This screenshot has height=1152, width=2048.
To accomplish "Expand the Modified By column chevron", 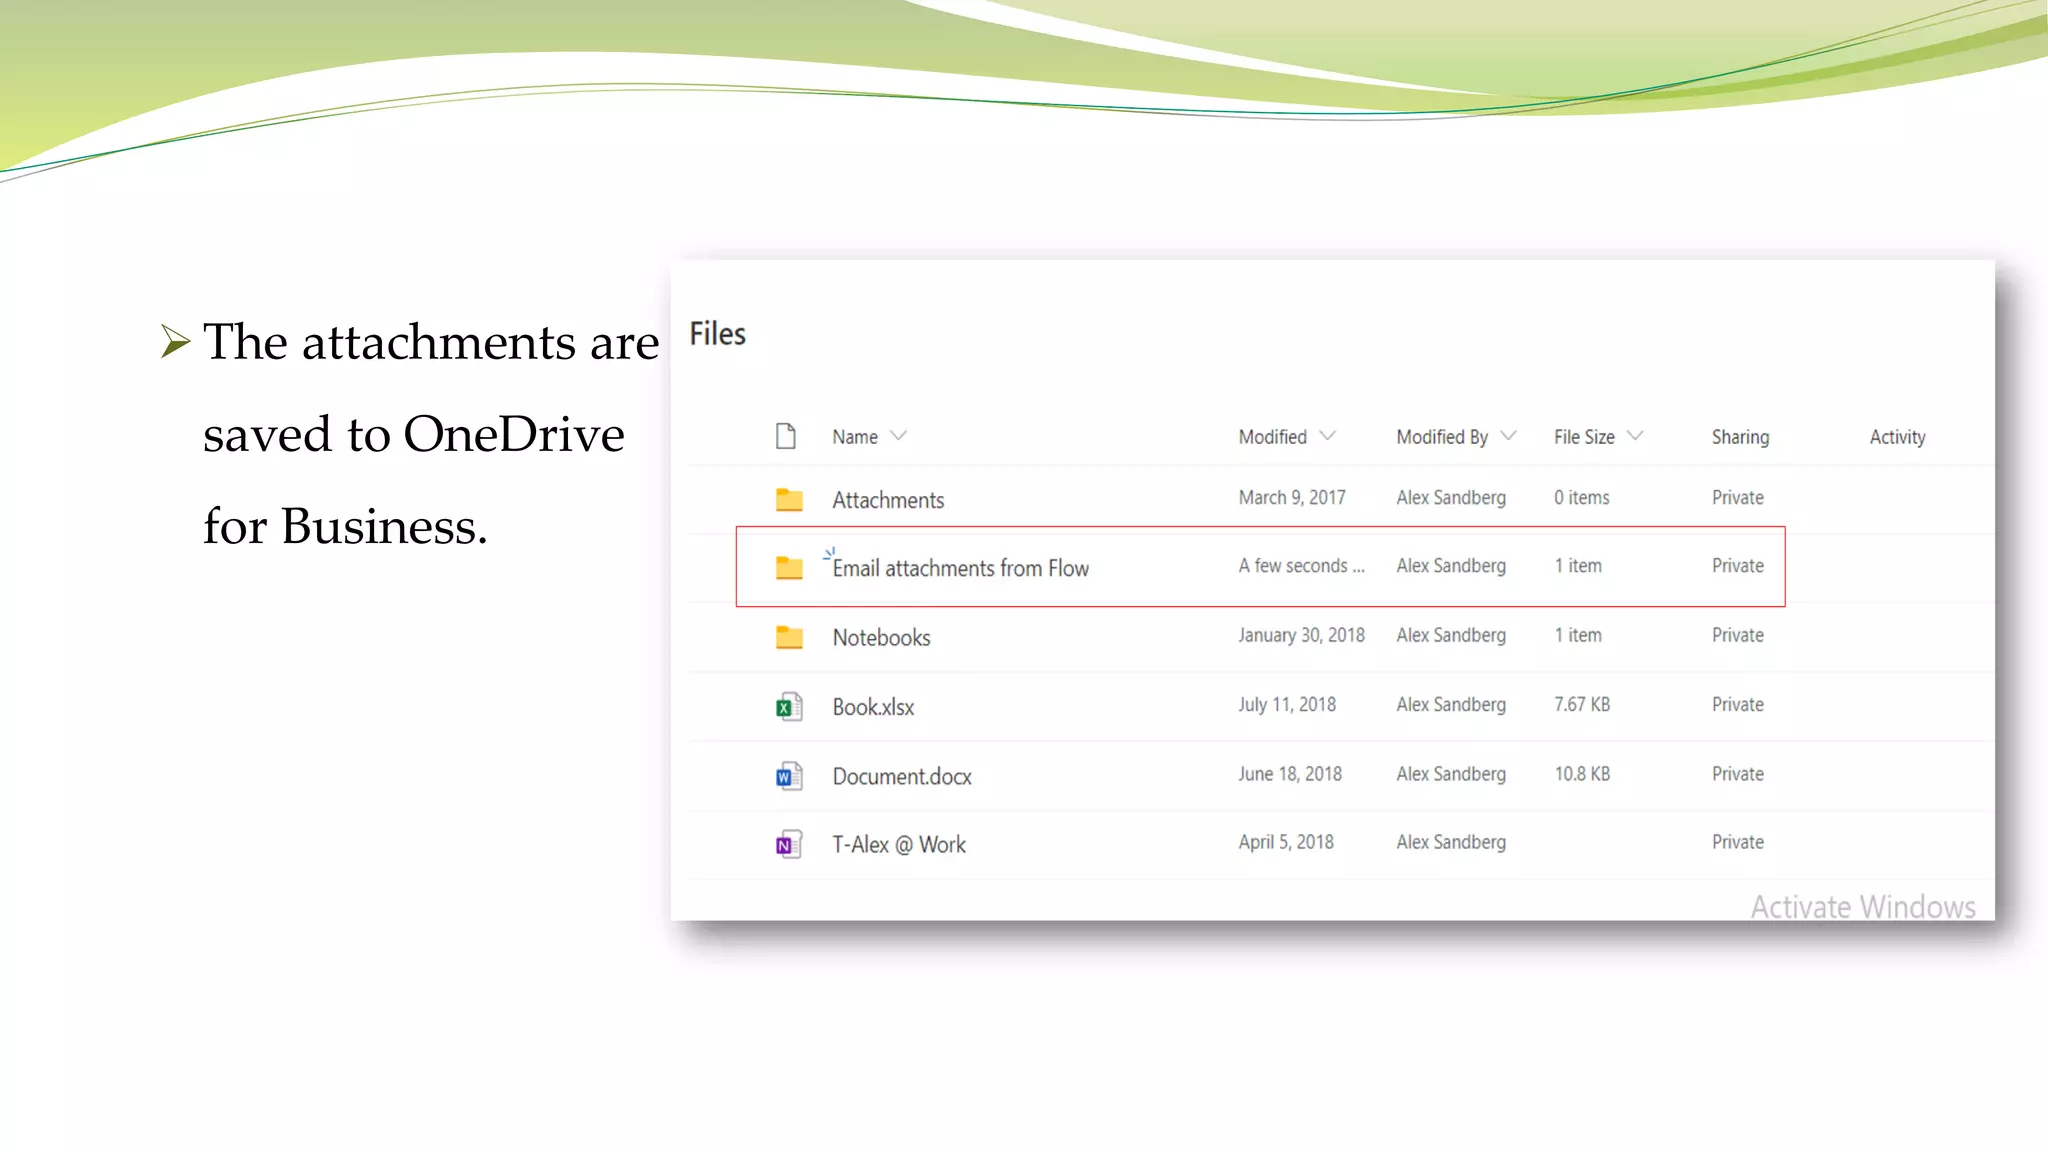I will pyautogui.click(x=1509, y=436).
